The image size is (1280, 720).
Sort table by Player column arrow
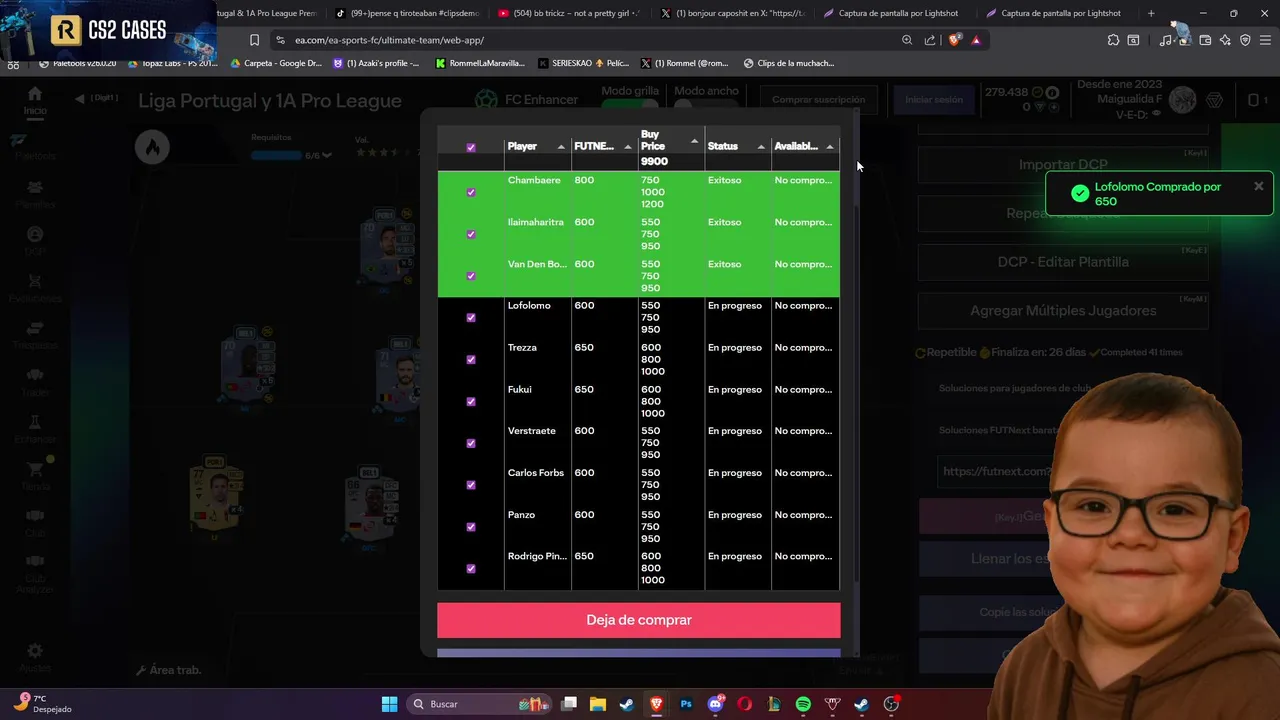[x=561, y=147]
